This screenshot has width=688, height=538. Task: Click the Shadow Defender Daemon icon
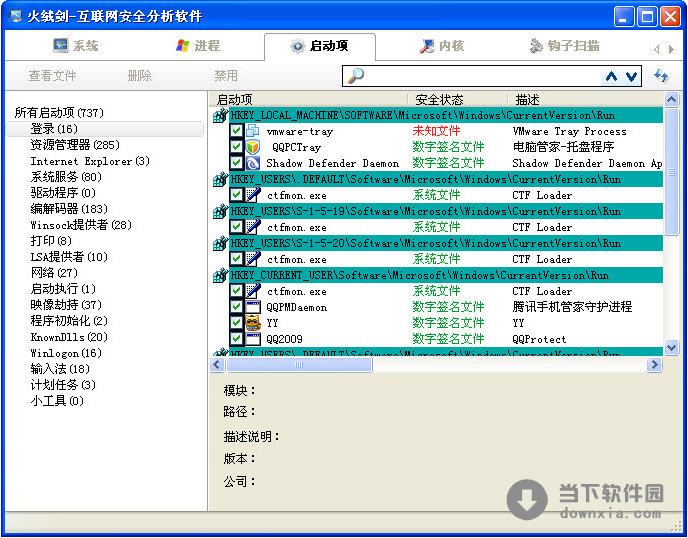[x=253, y=163]
